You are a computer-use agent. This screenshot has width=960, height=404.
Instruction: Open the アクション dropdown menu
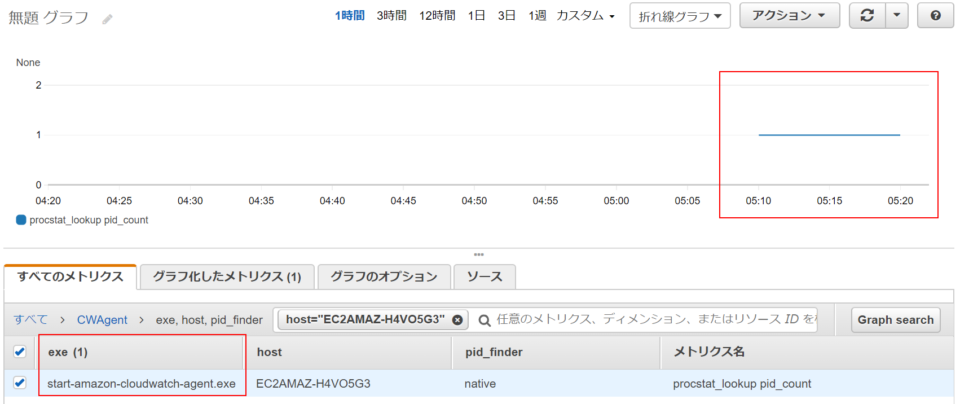coord(789,16)
